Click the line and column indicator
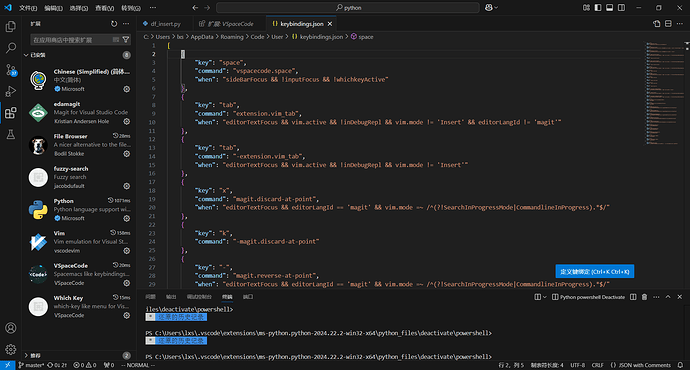The width and height of the screenshot is (690, 370). coord(511,365)
